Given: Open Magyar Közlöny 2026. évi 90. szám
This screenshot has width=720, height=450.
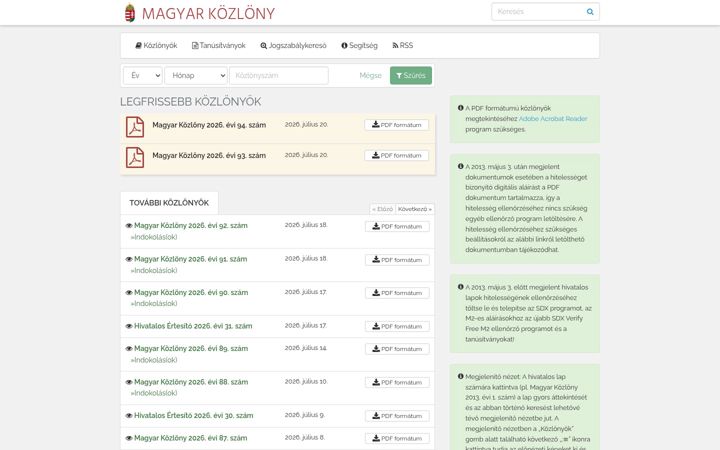Looking at the screenshot, I should pos(191,292).
